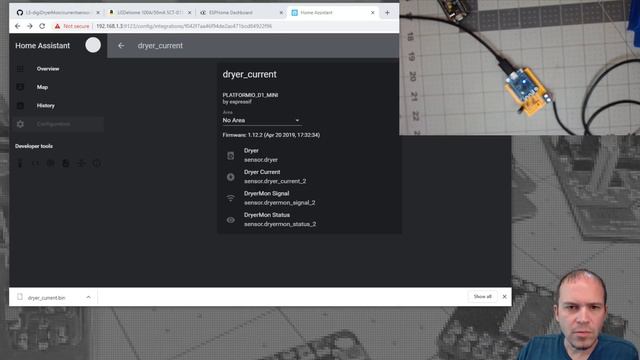
Task: Open the States developer tool icon
Action: tap(35, 163)
